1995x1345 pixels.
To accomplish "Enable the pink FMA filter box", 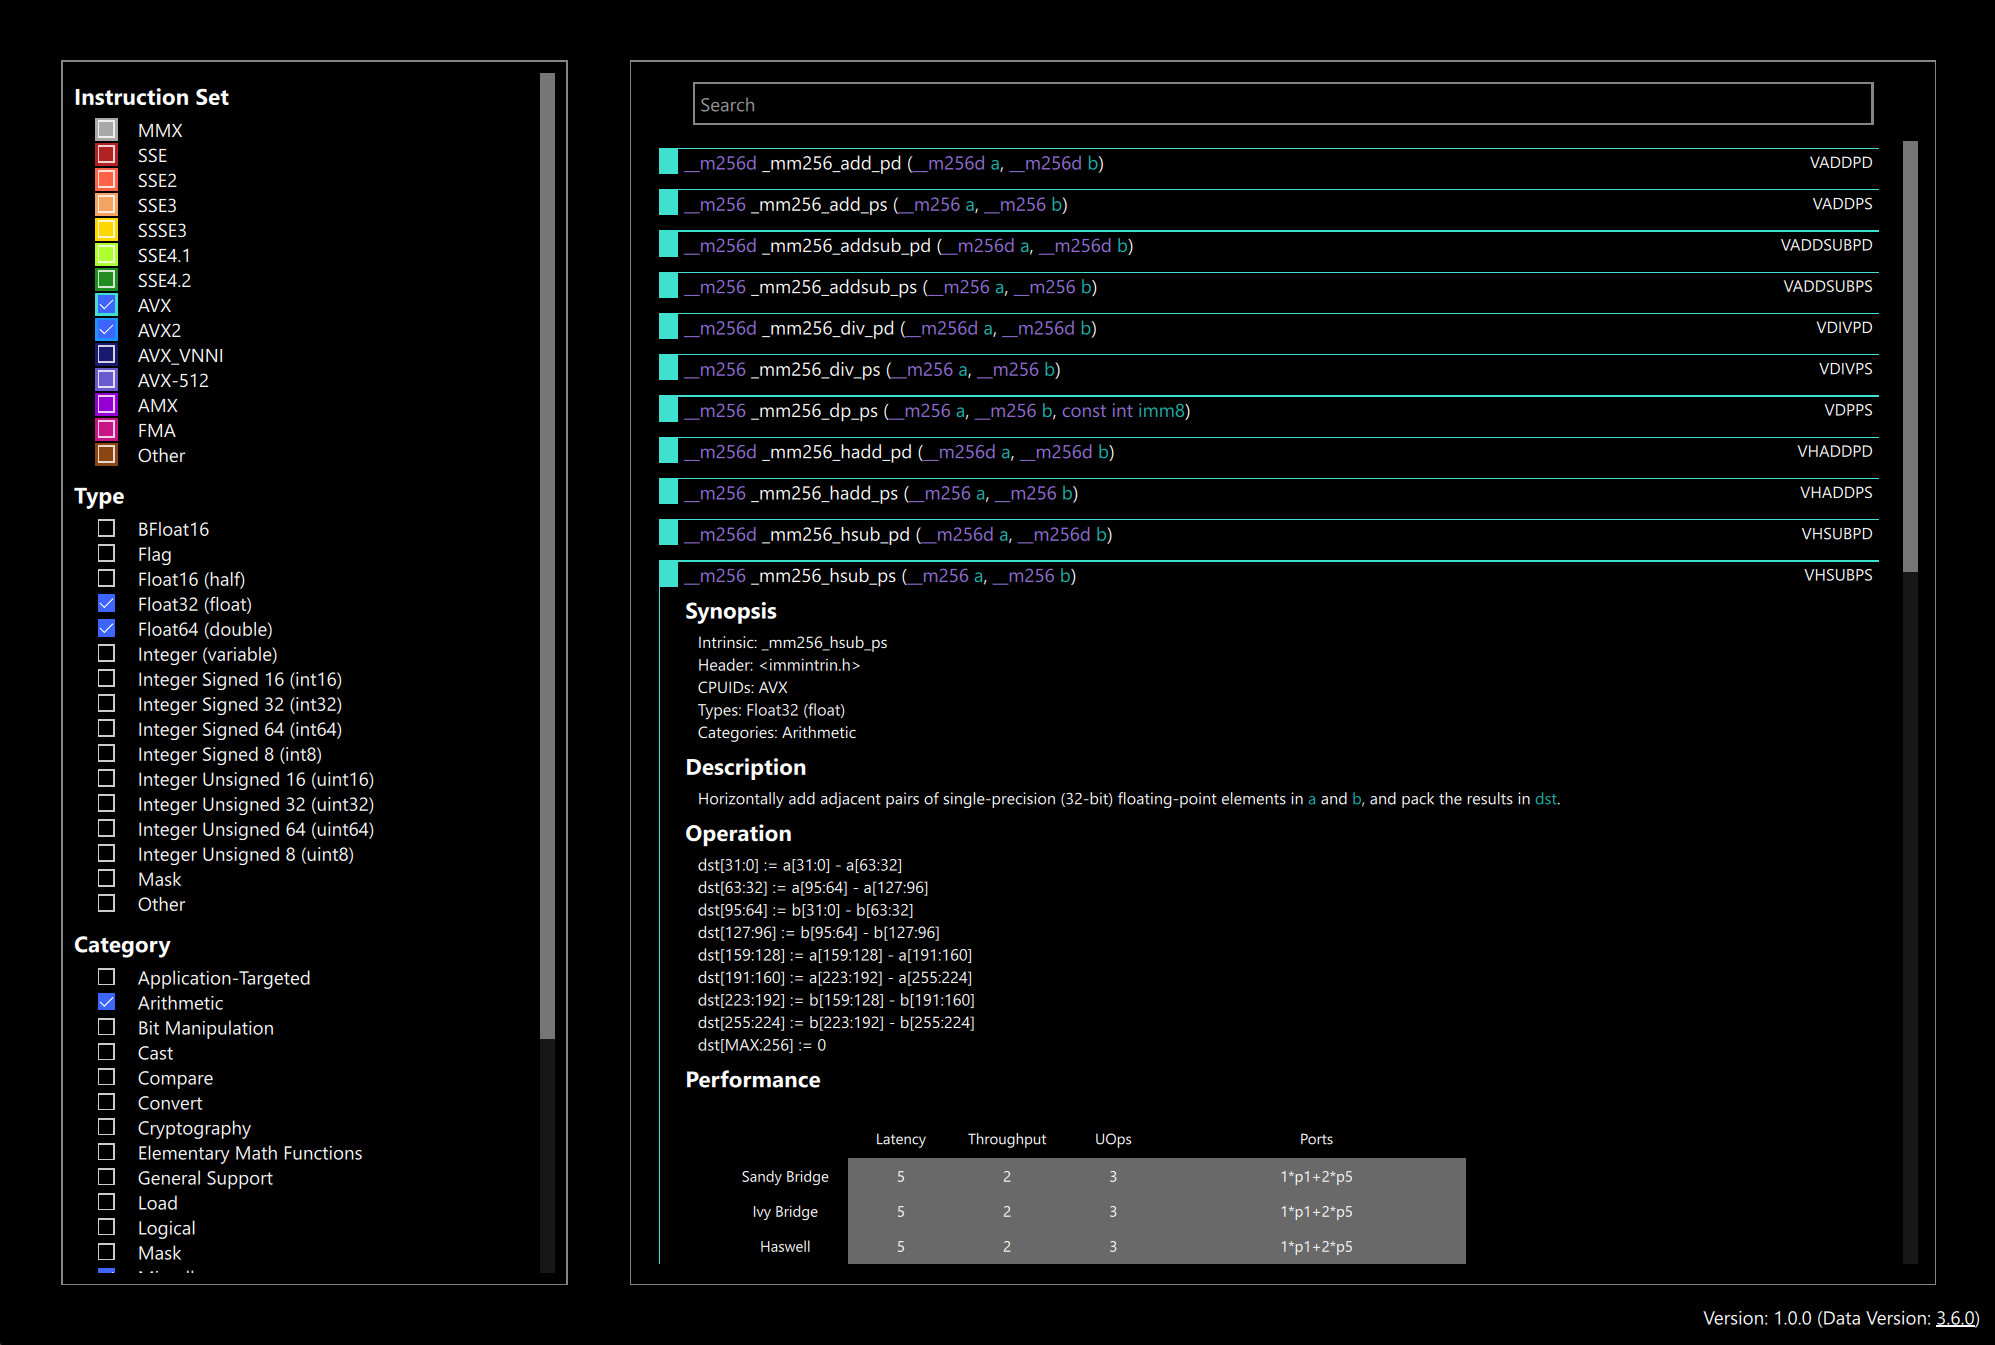I will (x=107, y=430).
